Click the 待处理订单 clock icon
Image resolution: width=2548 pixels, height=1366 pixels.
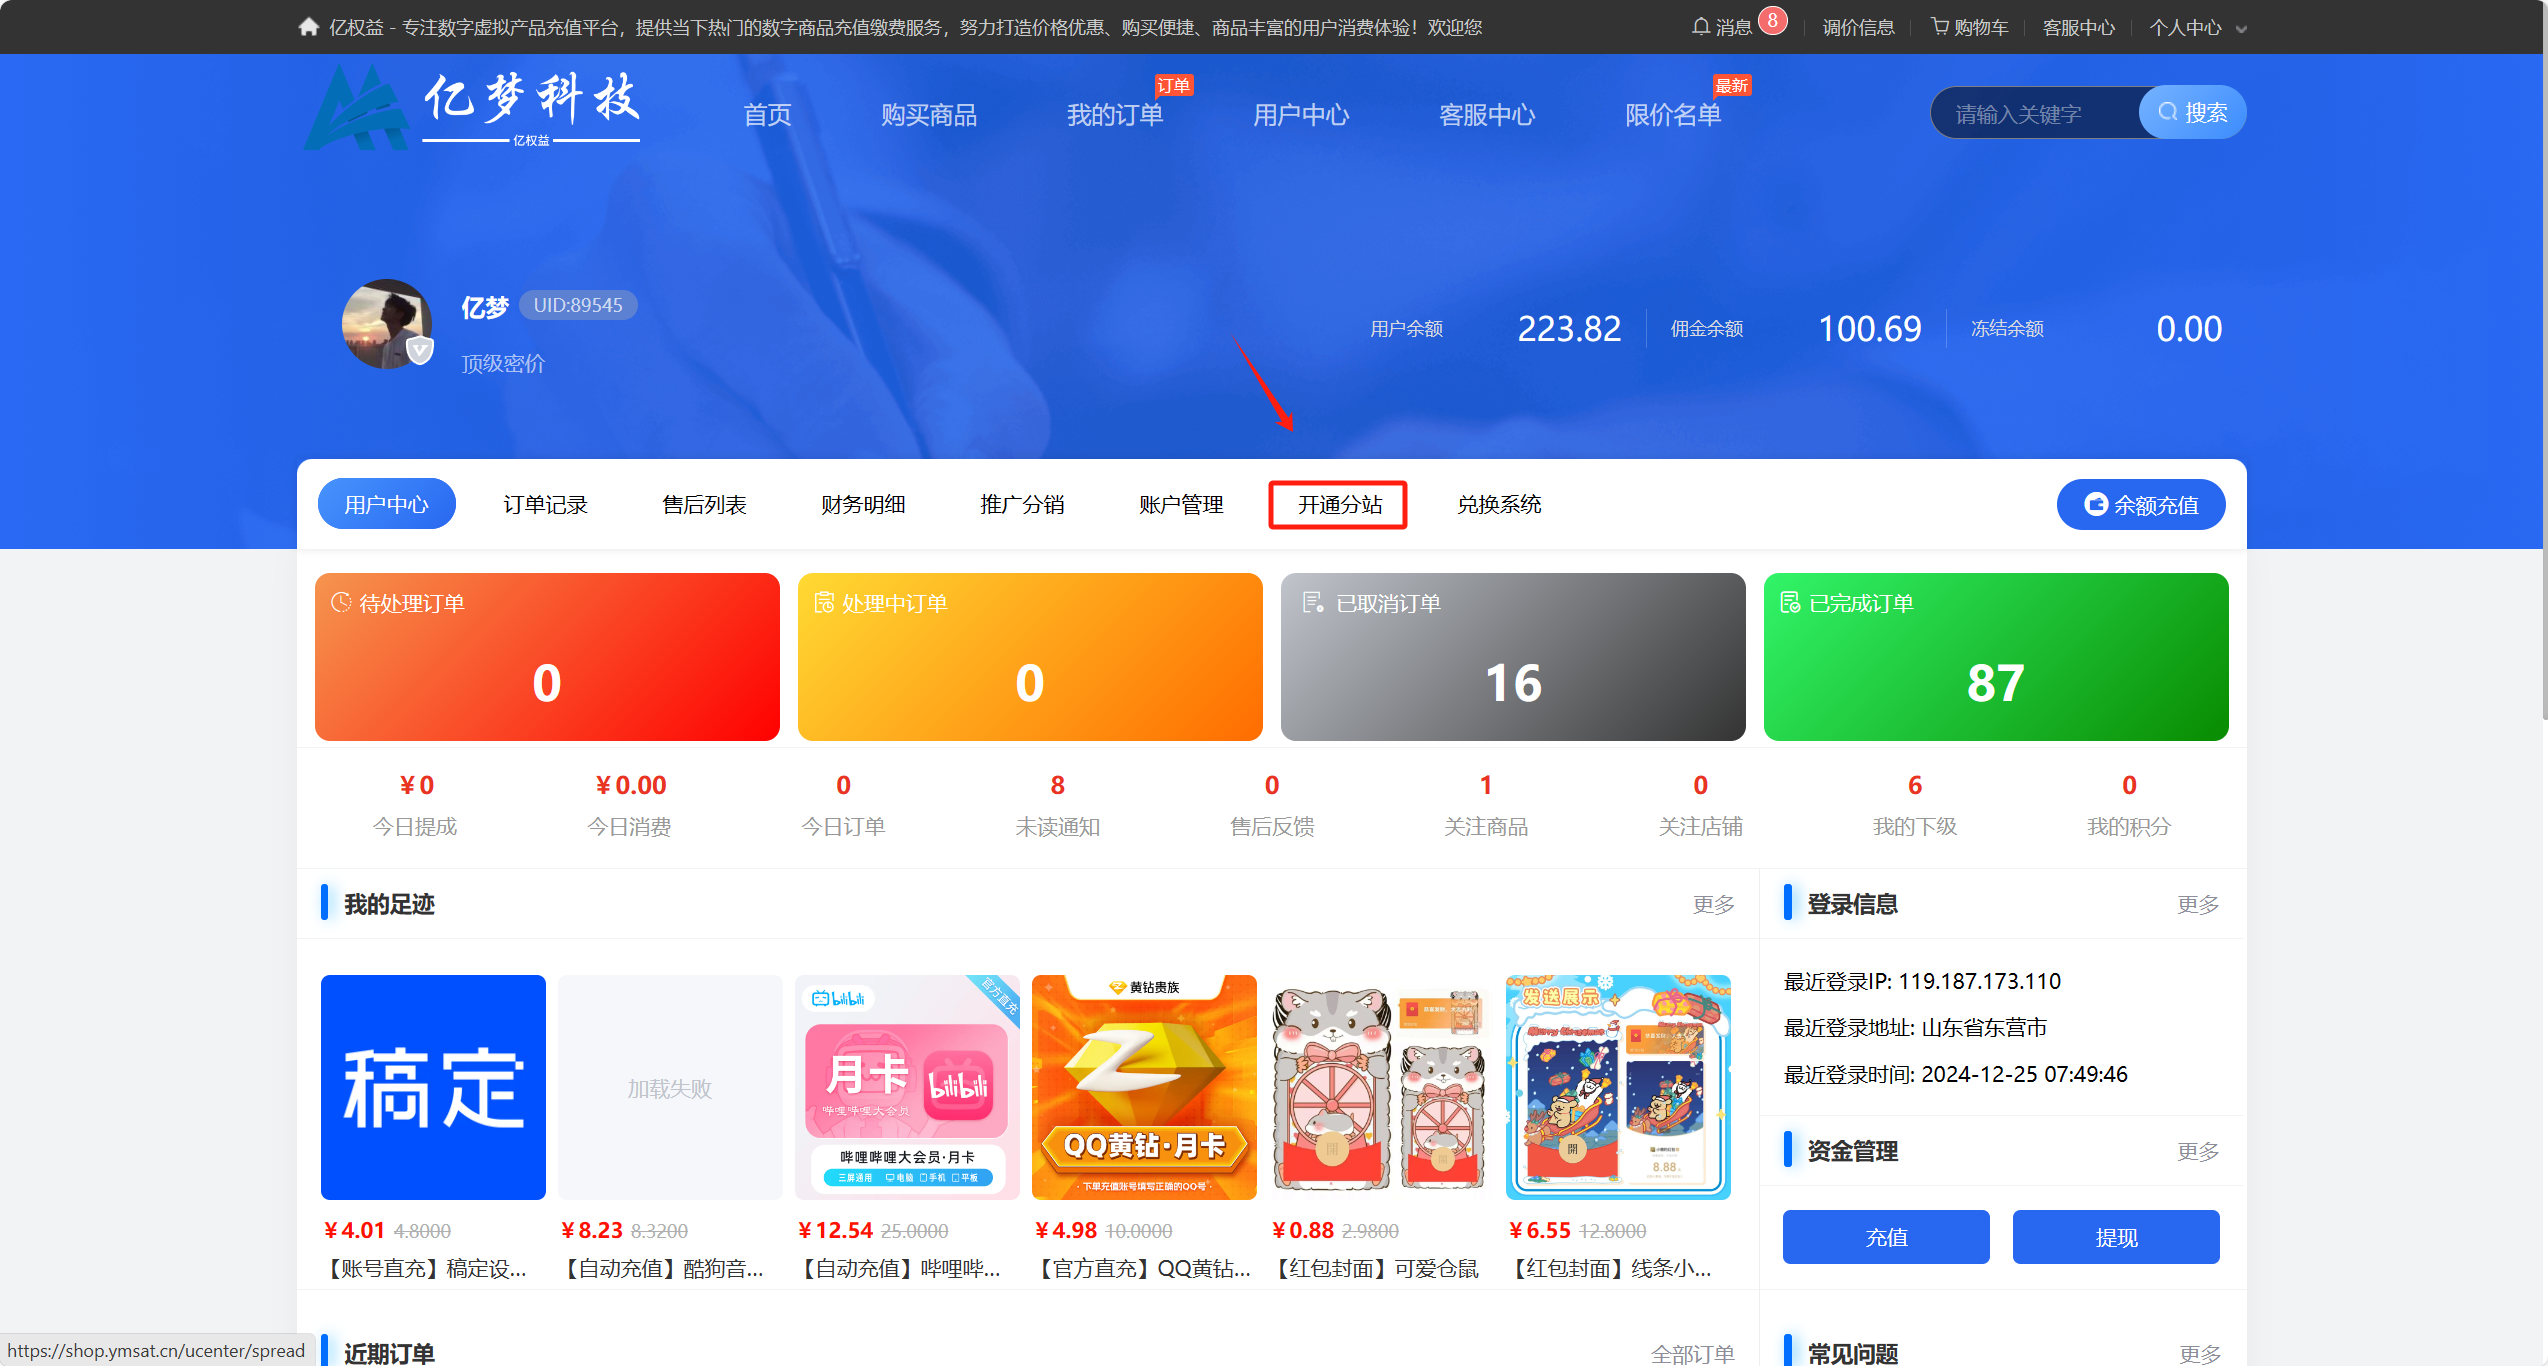point(341,602)
